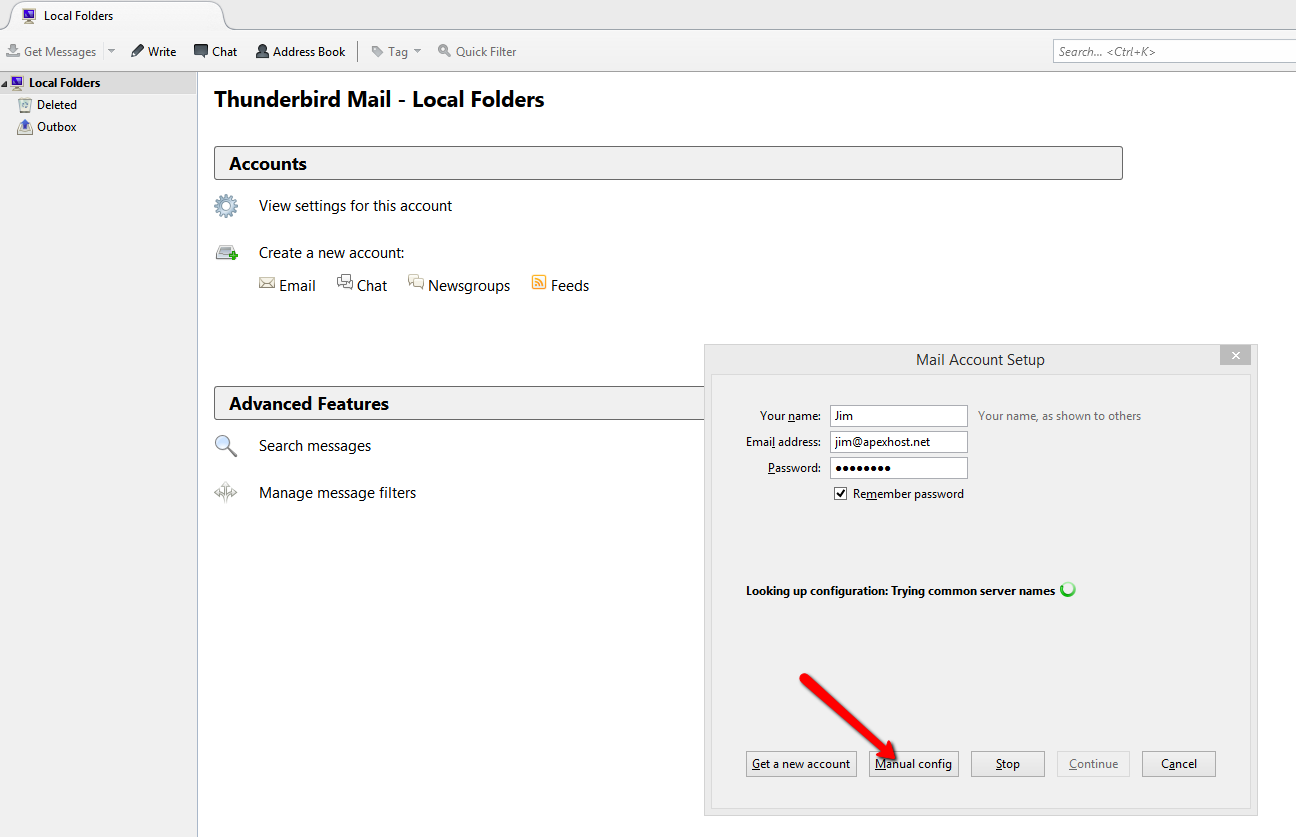
Task: Click the 'Your name, as shown to others' hint
Action: 1059,416
